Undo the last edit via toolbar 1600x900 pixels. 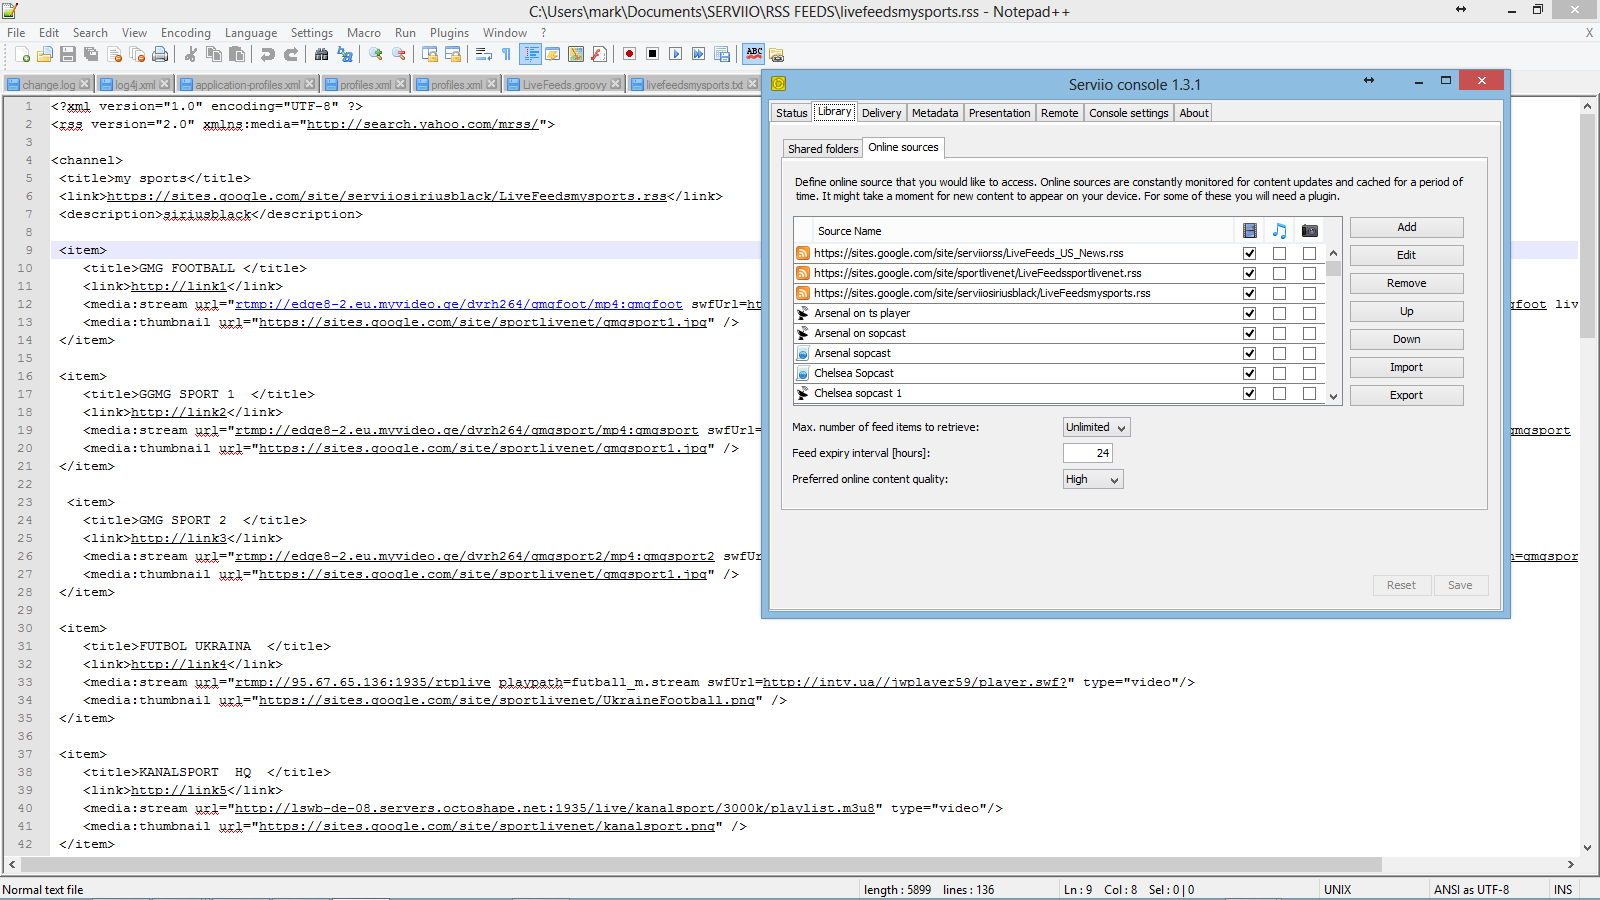[267, 54]
